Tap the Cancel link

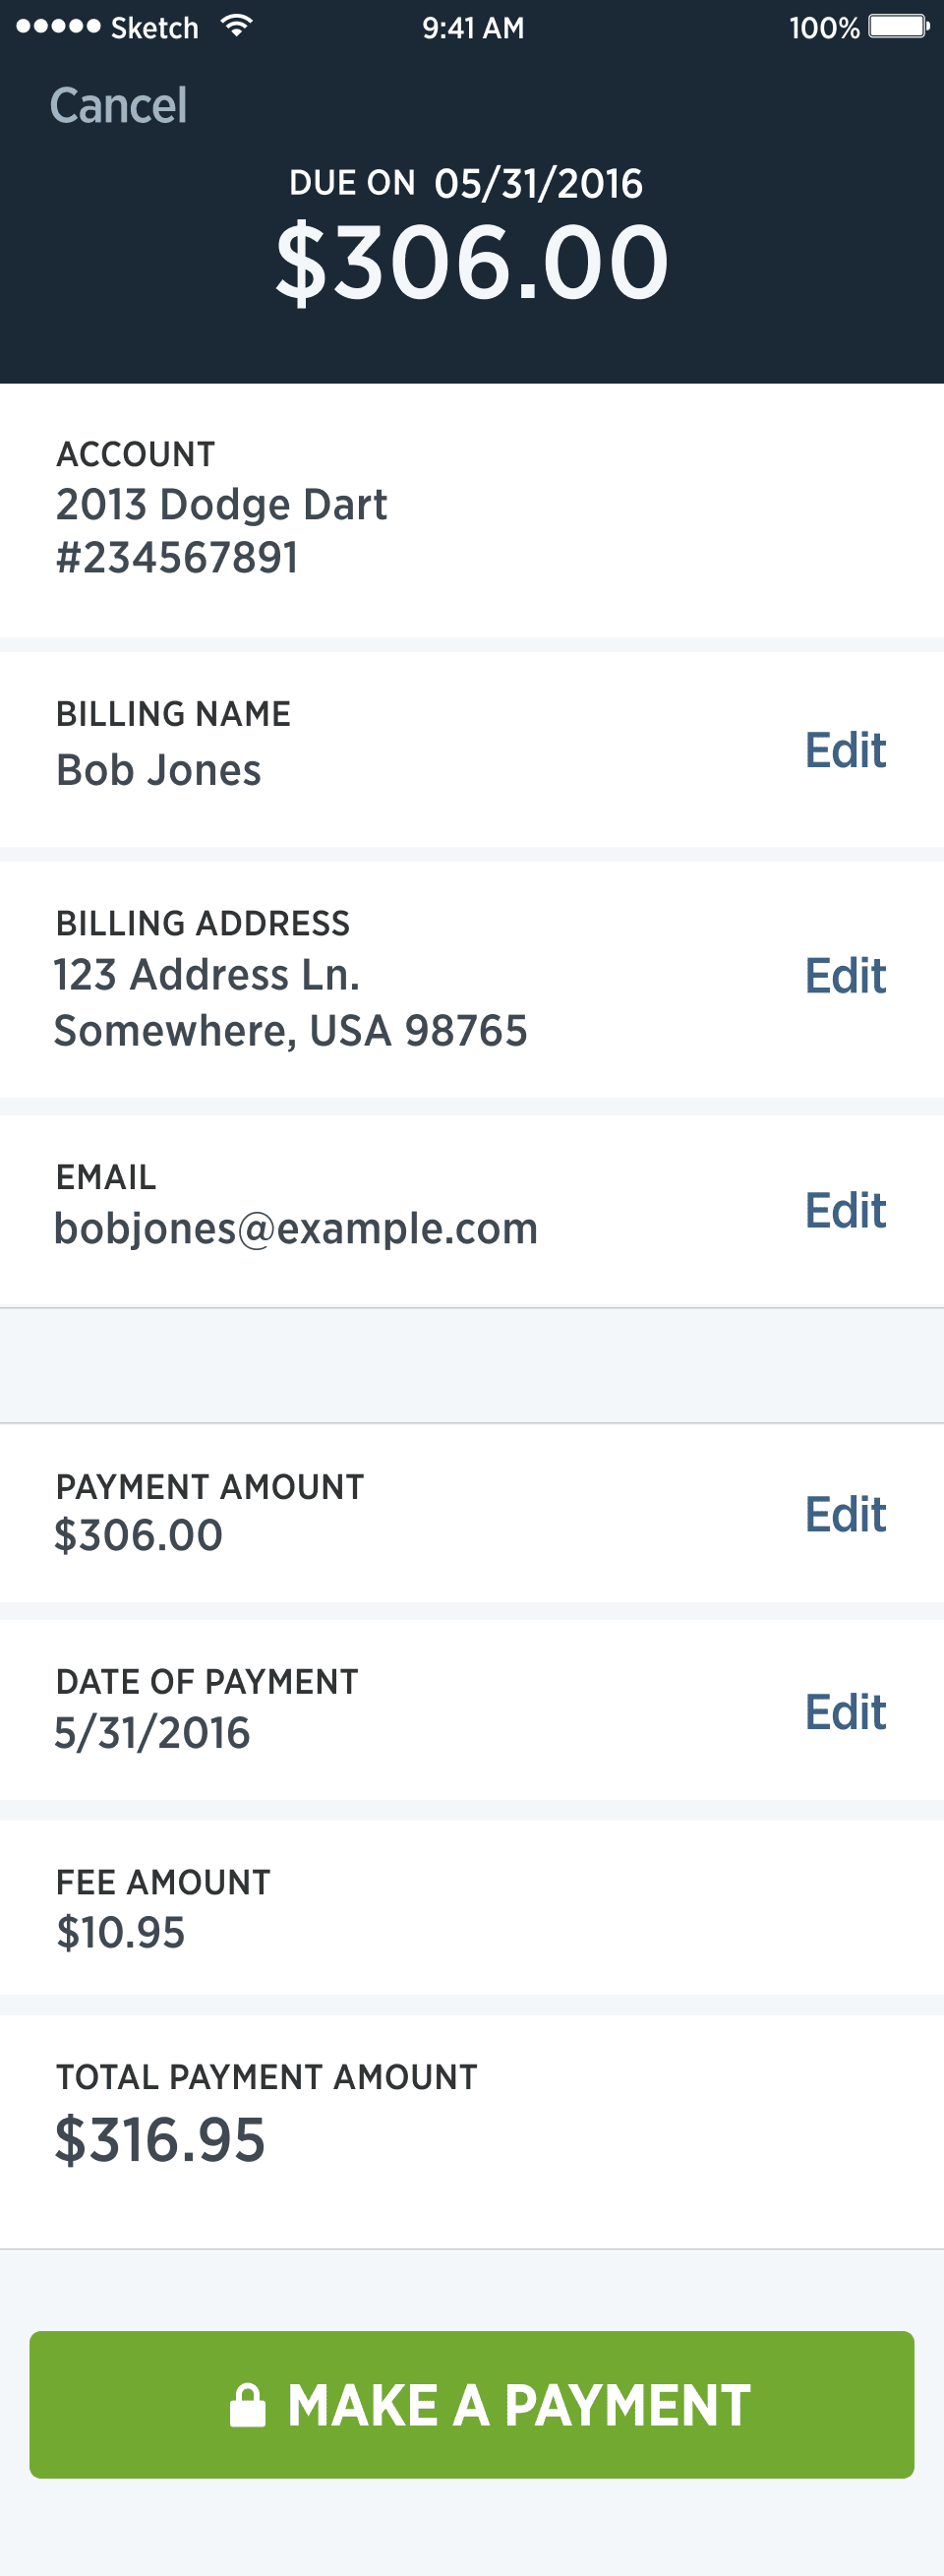click(118, 105)
